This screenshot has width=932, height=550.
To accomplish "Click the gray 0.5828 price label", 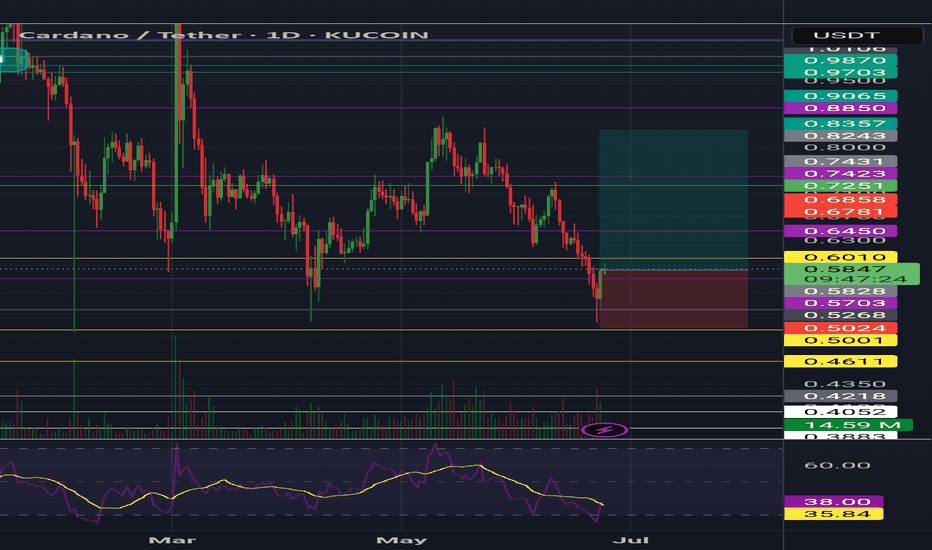I will tap(840, 291).
